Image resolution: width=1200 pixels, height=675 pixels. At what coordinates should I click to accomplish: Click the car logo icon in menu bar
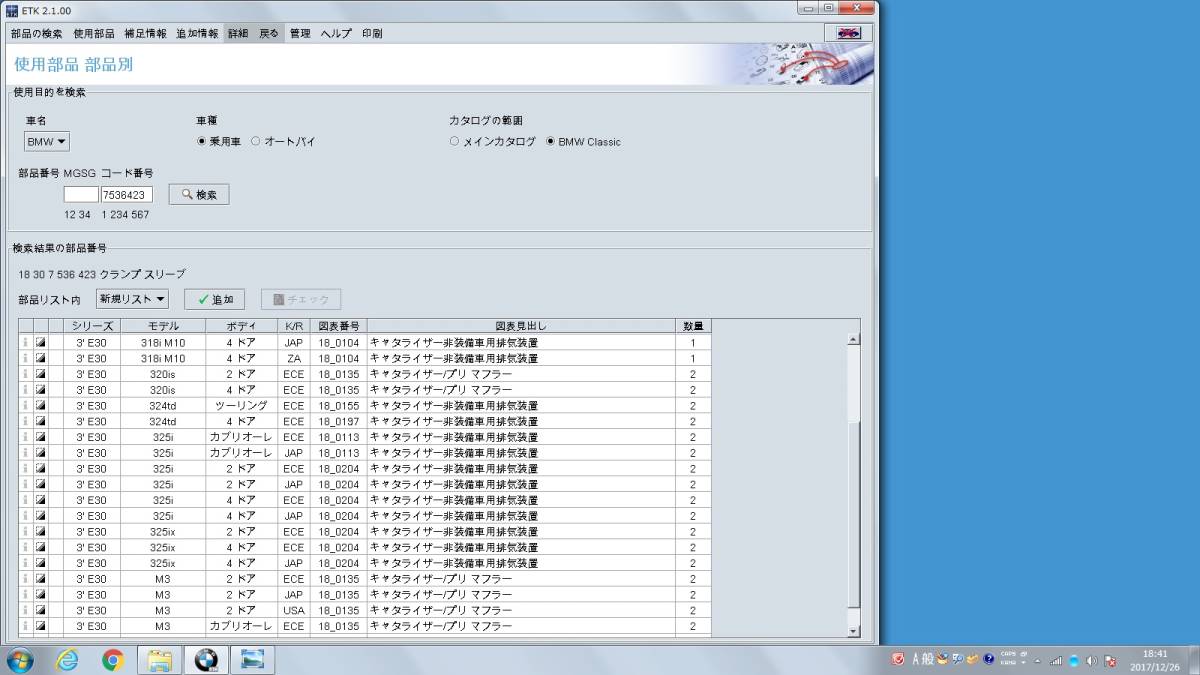tap(849, 33)
